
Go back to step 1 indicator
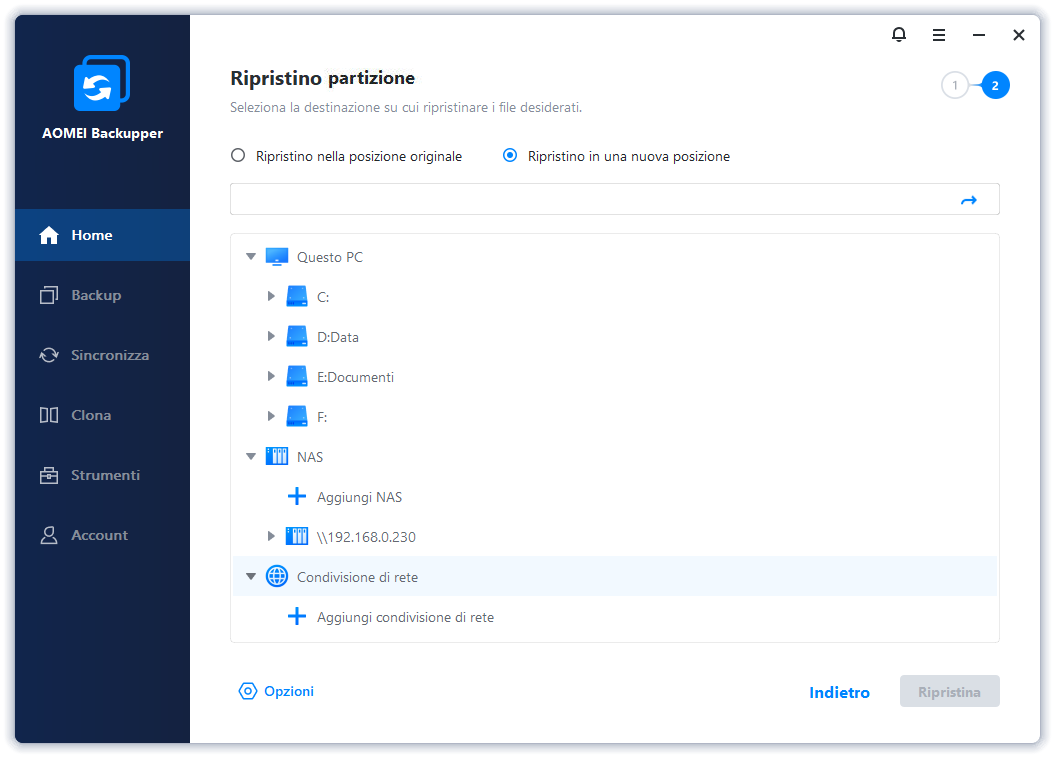[955, 86]
